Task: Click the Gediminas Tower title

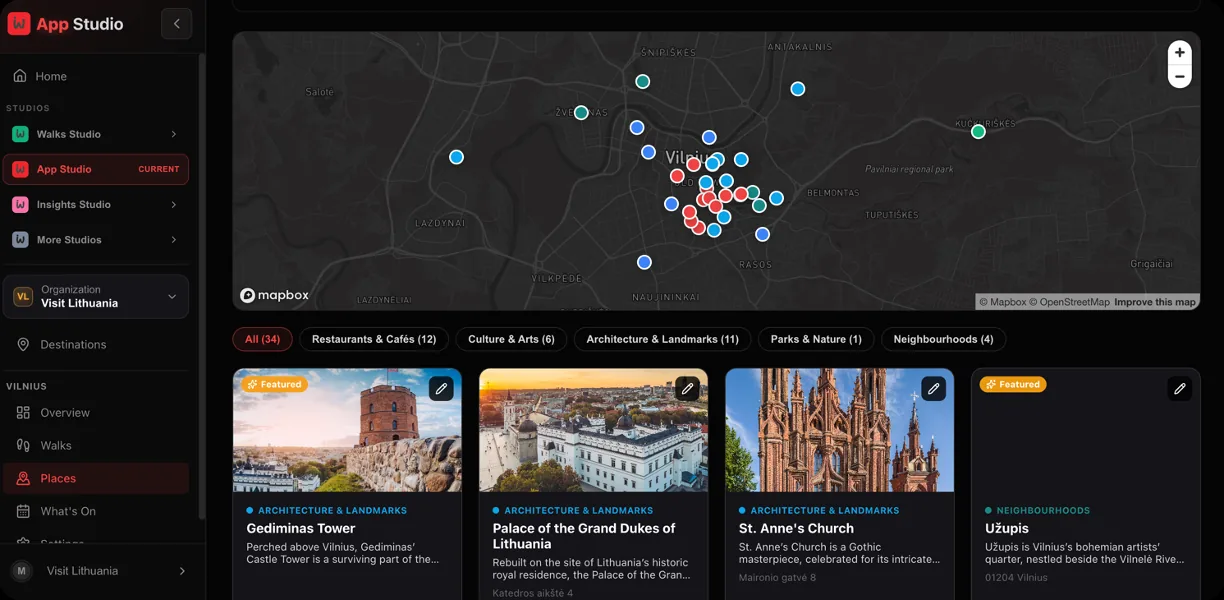Action: point(301,528)
